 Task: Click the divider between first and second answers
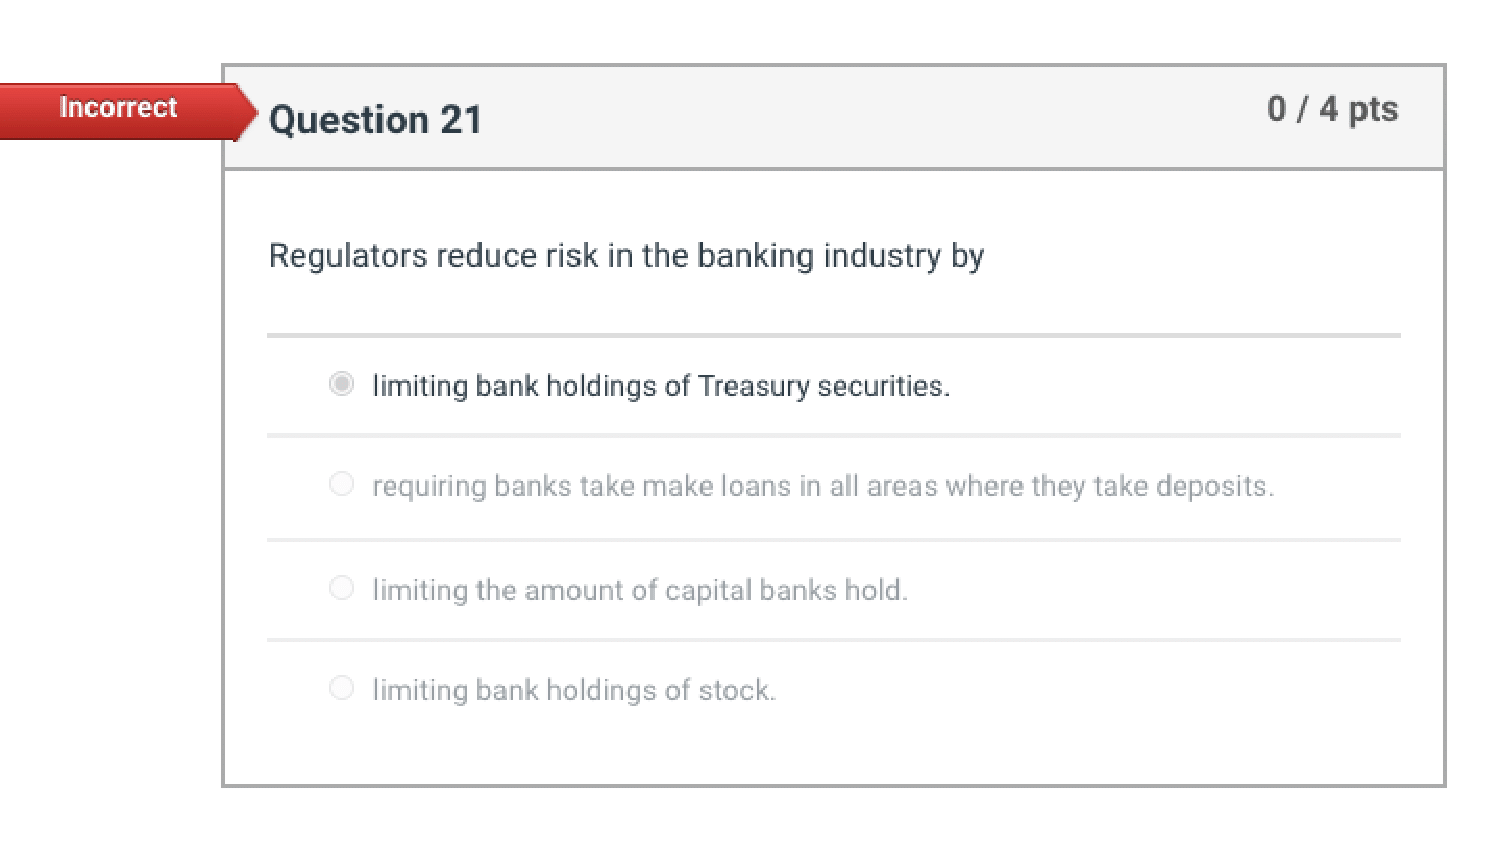click(833, 434)
